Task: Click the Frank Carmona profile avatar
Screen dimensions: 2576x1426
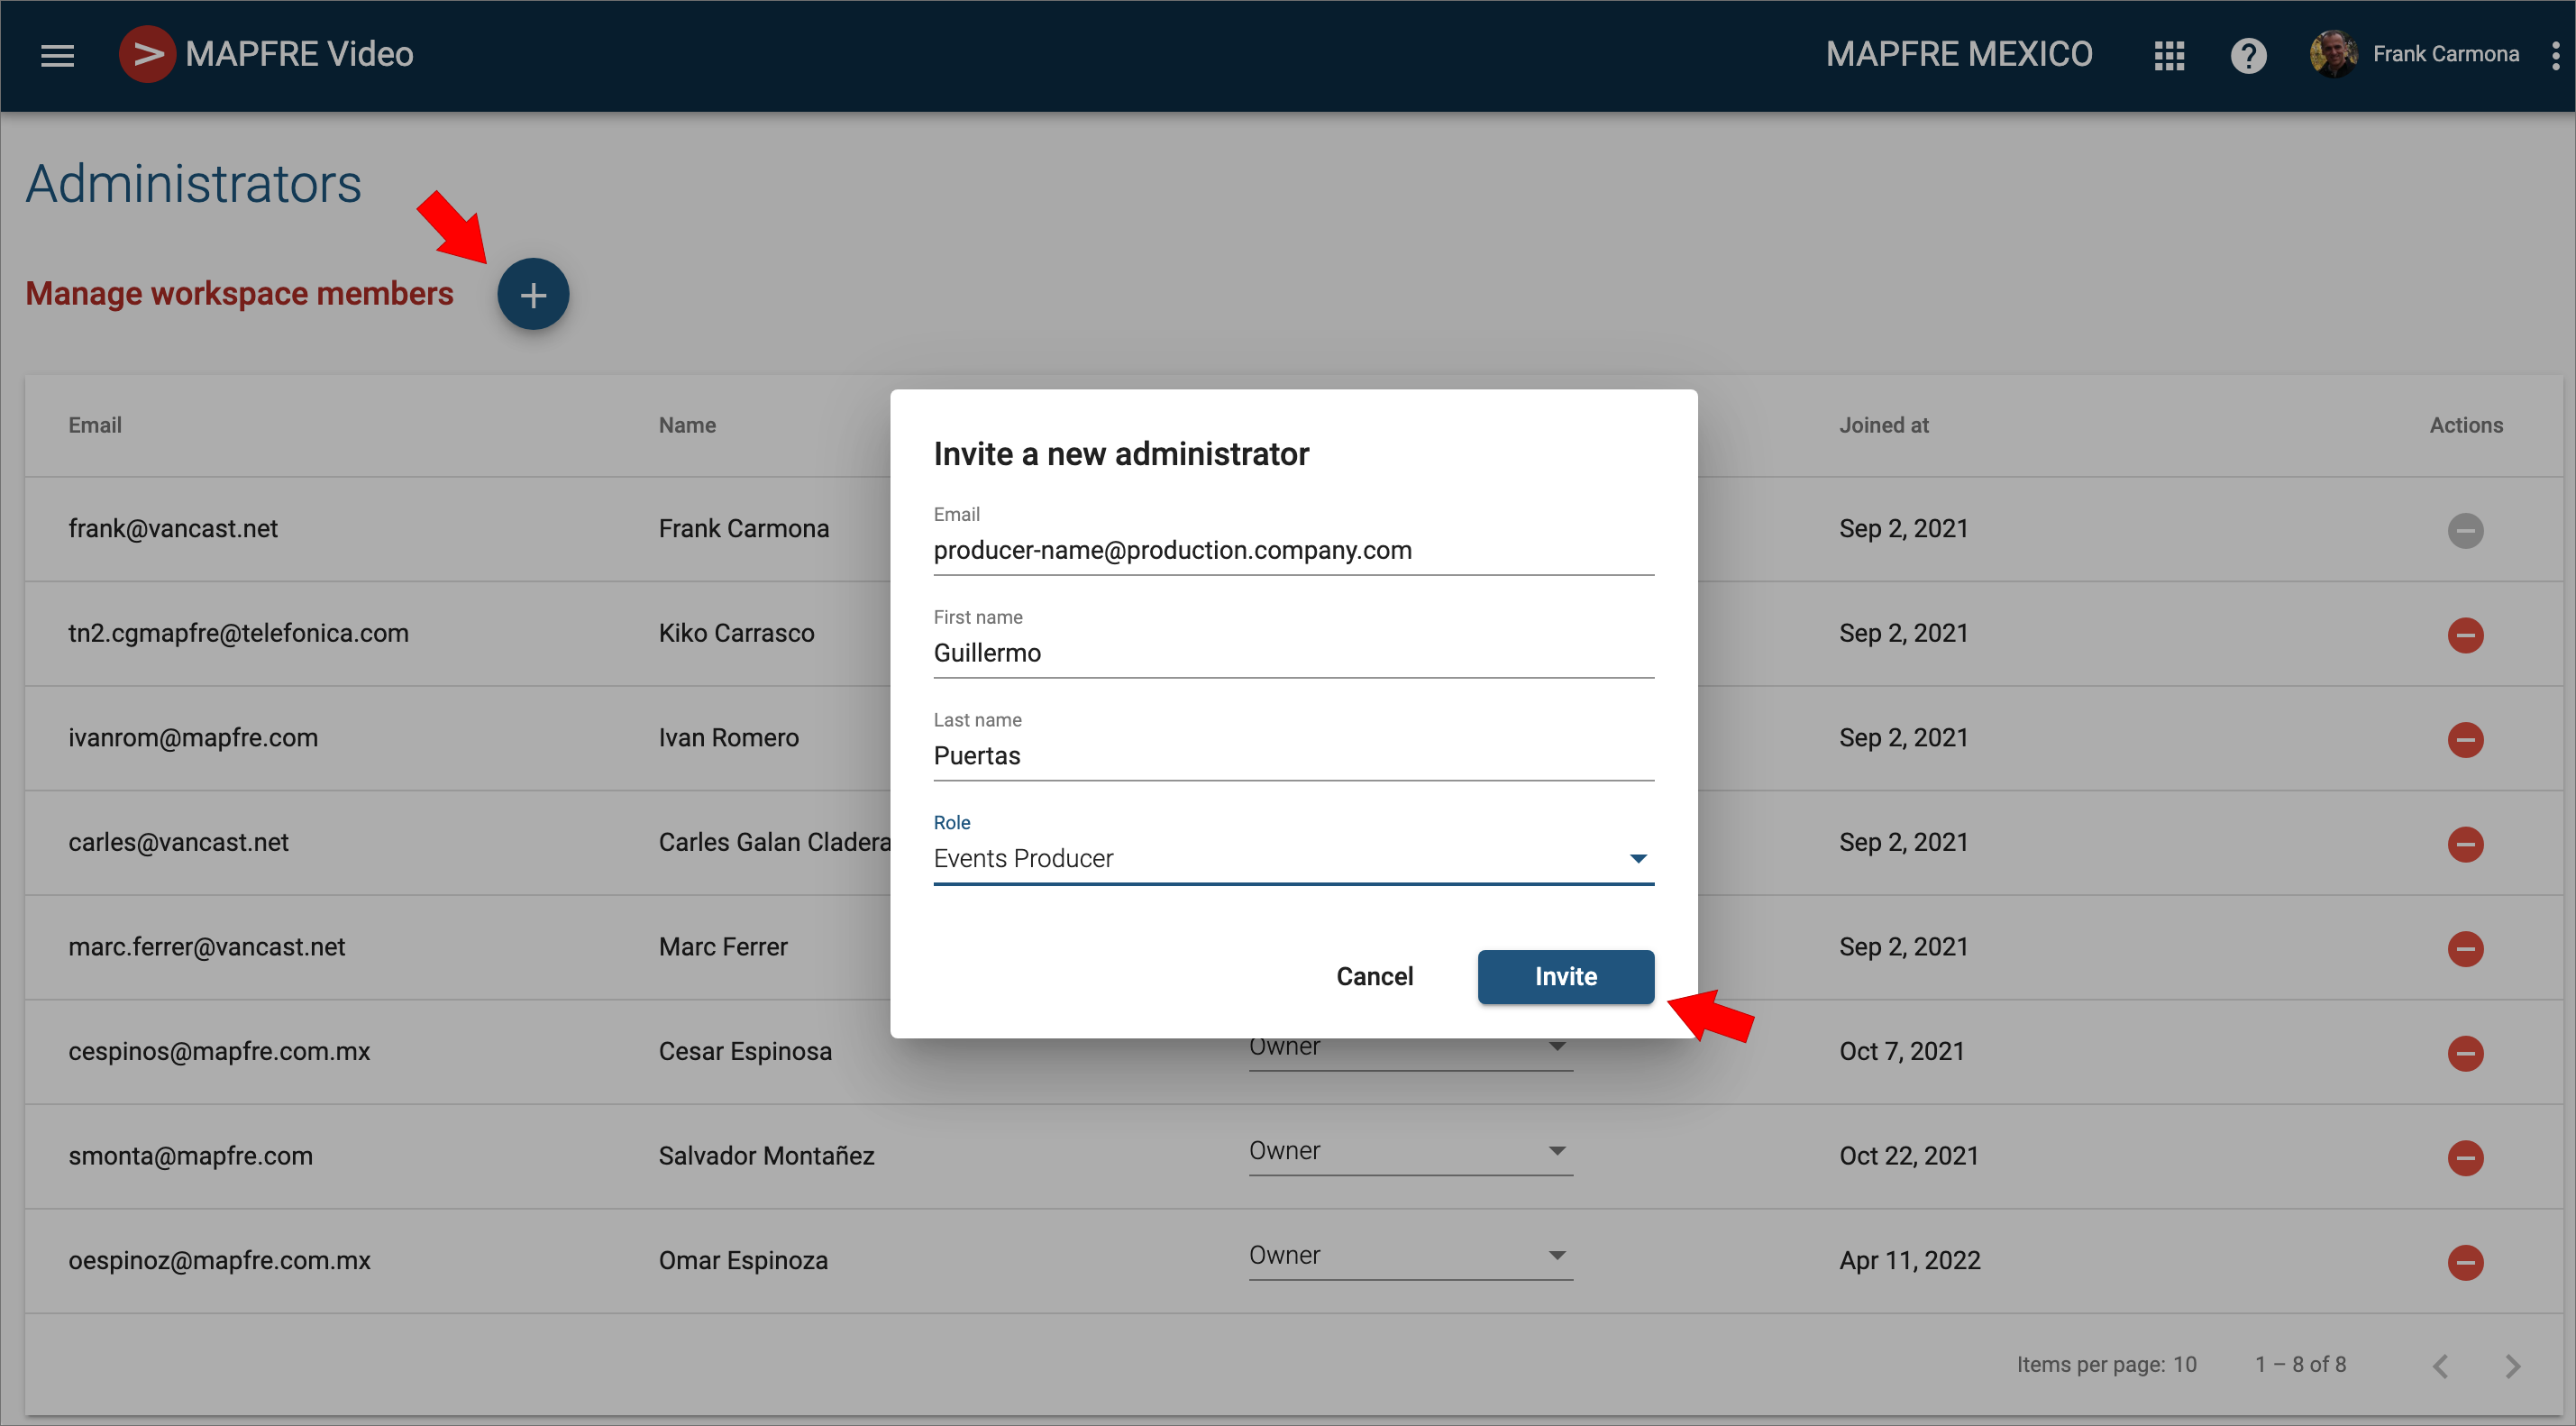Action: pyautogui.click(x=2333, y=54)
